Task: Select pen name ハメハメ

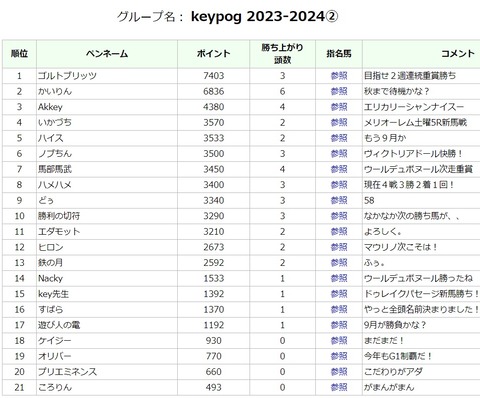Action: (x=55, y=185)
